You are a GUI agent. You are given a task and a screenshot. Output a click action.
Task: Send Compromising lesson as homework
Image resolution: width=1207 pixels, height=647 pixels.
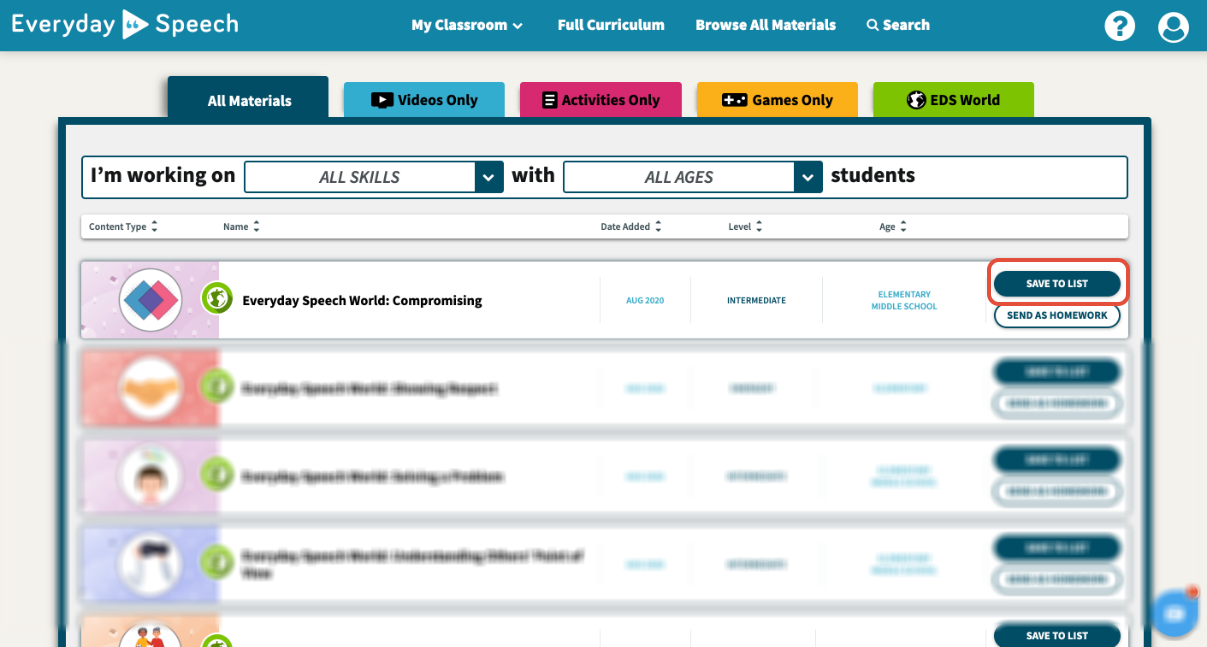1057,315
